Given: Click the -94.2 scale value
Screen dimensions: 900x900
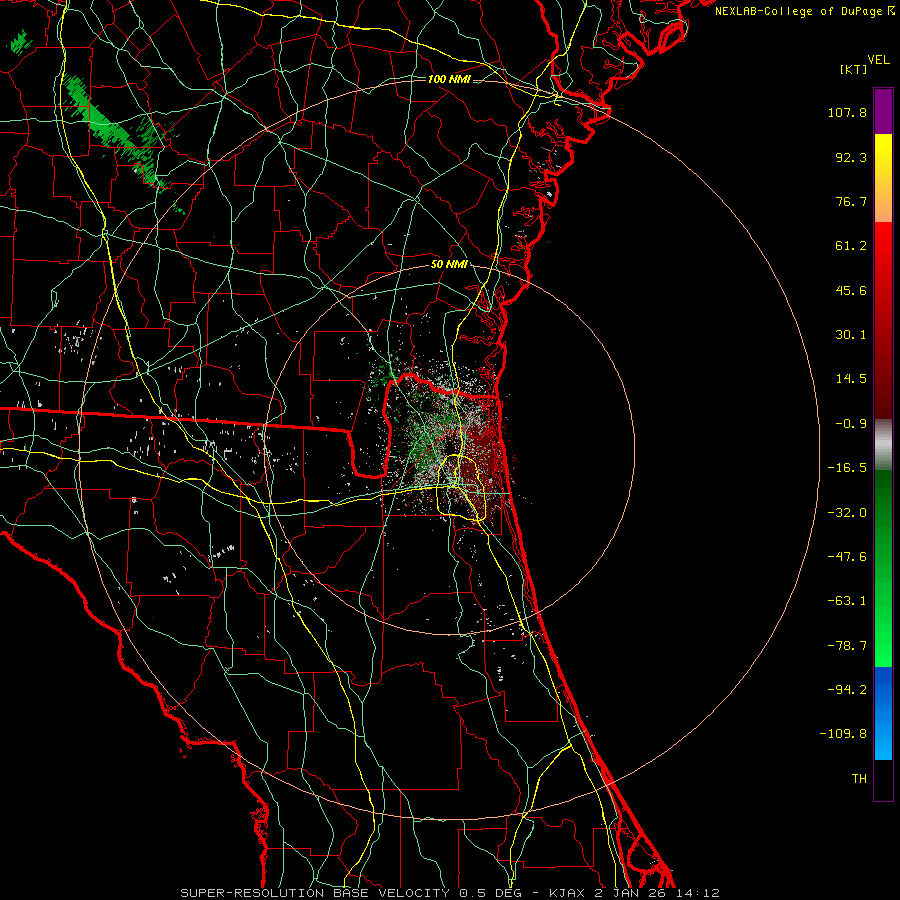Looking at the screenshot, I should (847, 690).
